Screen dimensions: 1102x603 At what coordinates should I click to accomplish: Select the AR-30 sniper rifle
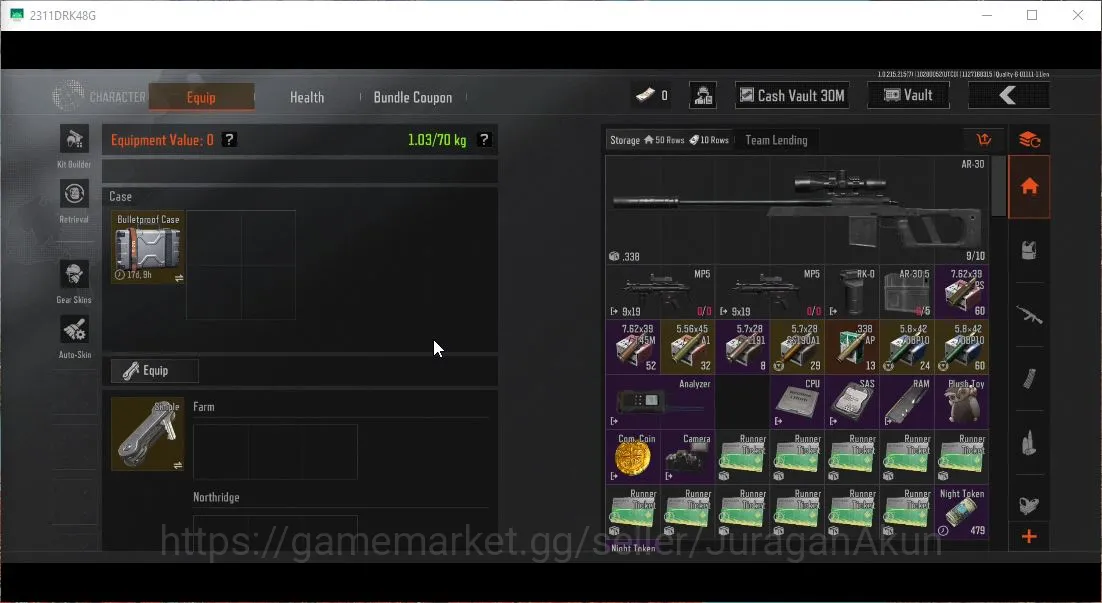click(x=797, y=210)
